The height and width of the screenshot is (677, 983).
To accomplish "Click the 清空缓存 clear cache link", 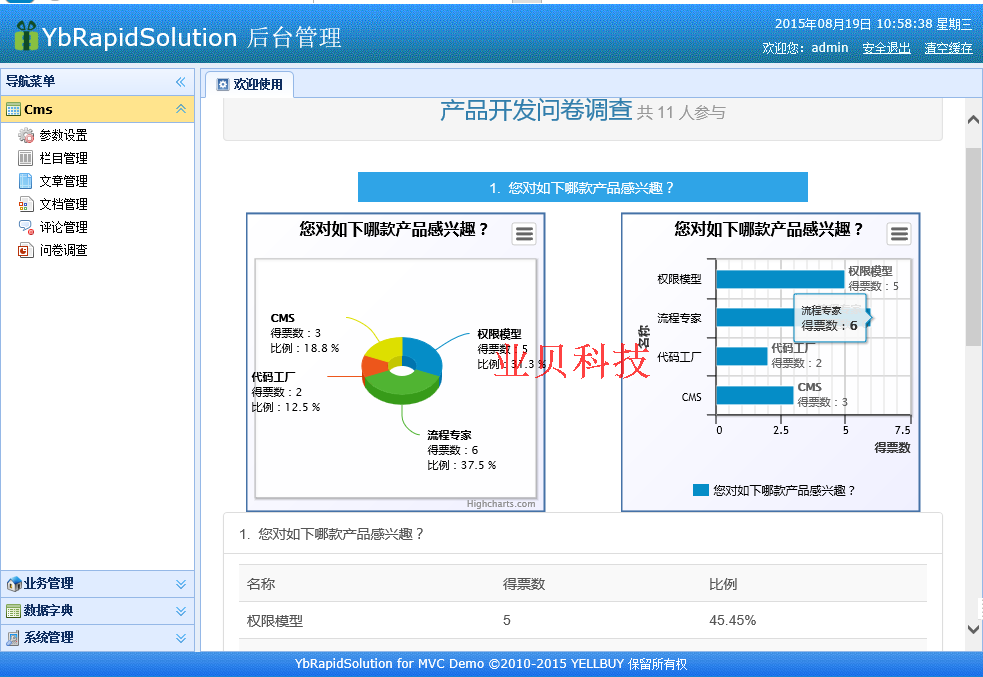I will tap(948, 48).
